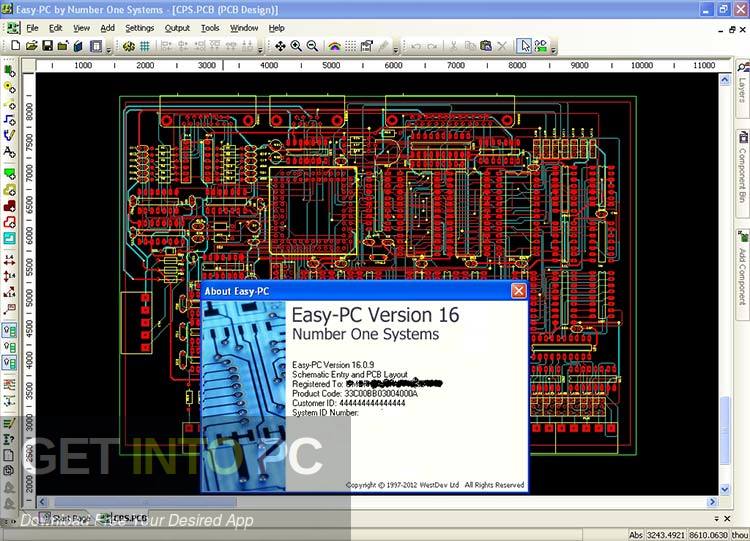Click the horizontal scrollbar left arrow
750x541 pixels.
(x=42, y=502)
